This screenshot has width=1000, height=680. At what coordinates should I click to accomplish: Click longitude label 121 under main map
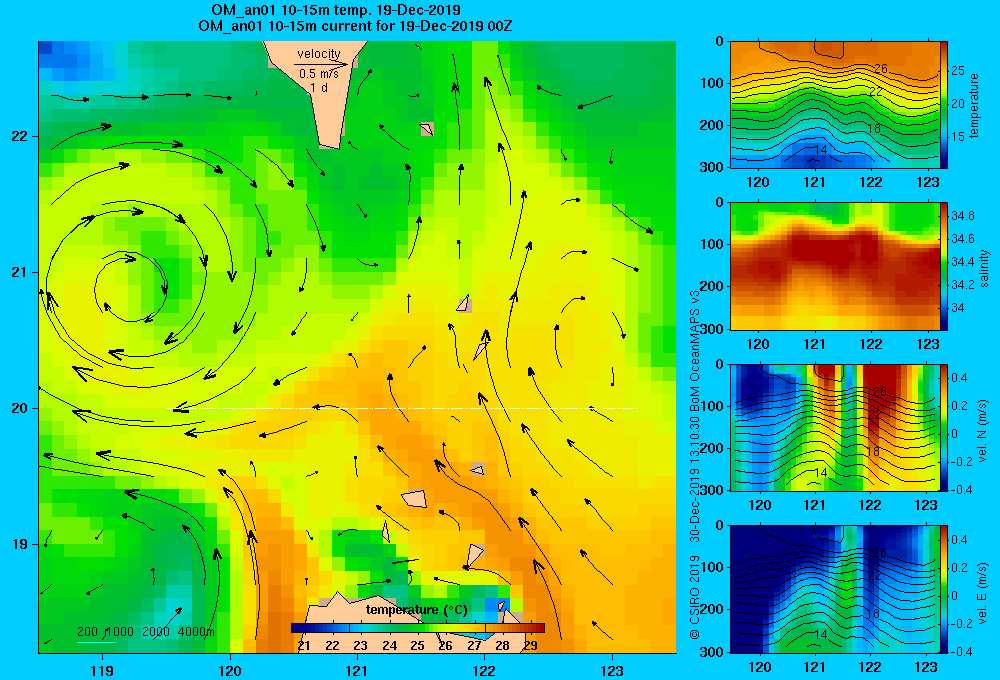point(357,670)
